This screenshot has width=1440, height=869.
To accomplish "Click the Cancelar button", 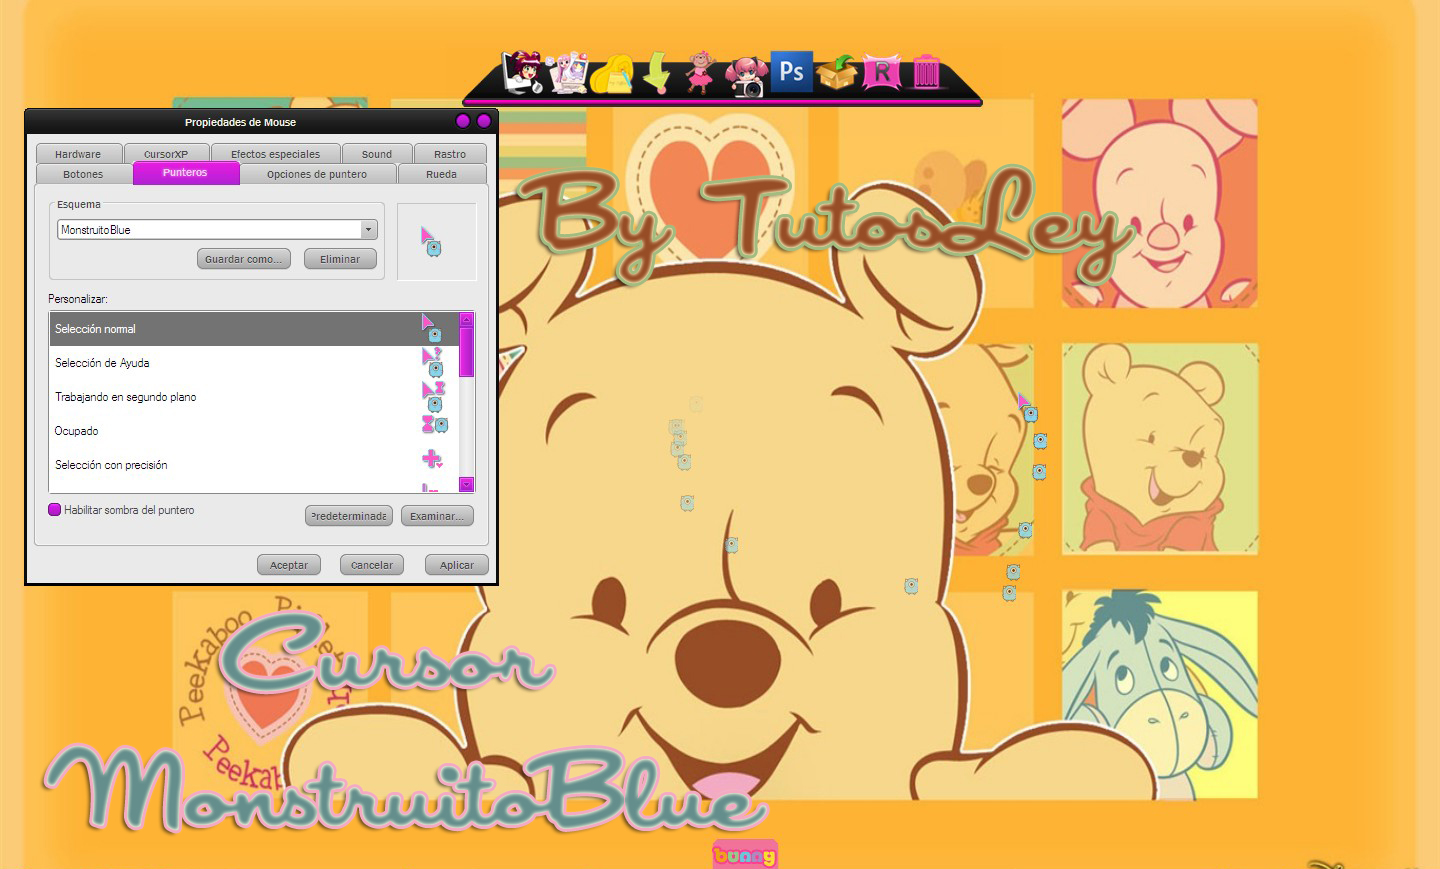I will click(x=372, y=565).
